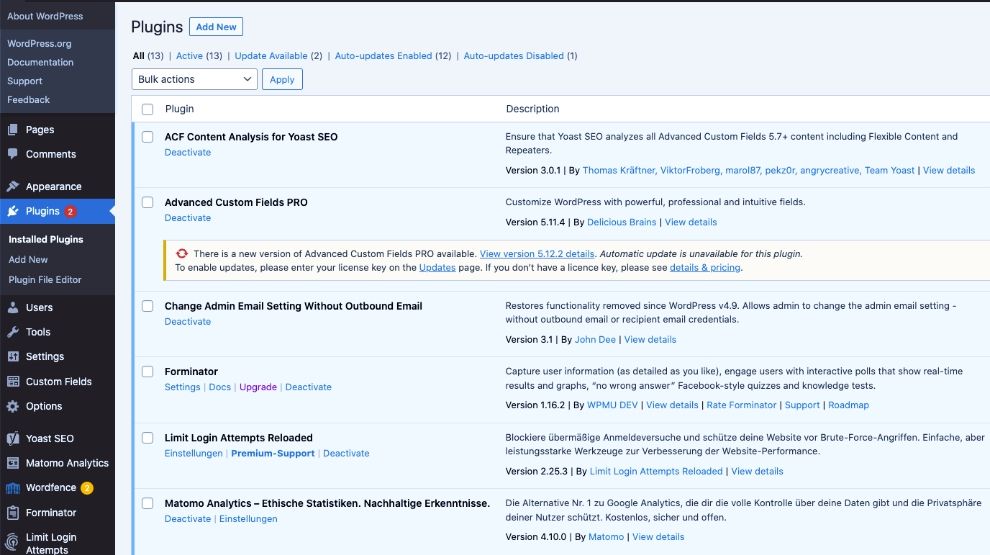Open WPMU DEV author link
Screen dimensions: 990x555
tap(612, 405)
